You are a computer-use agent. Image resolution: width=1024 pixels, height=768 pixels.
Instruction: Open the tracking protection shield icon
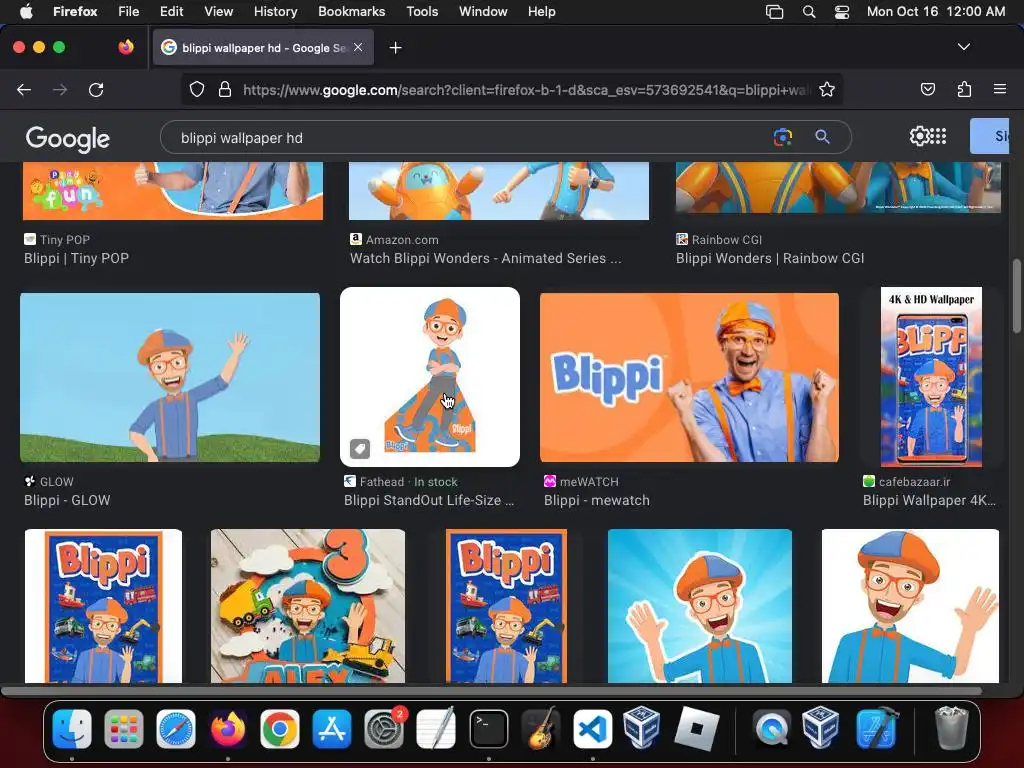(x=197, y=89)
